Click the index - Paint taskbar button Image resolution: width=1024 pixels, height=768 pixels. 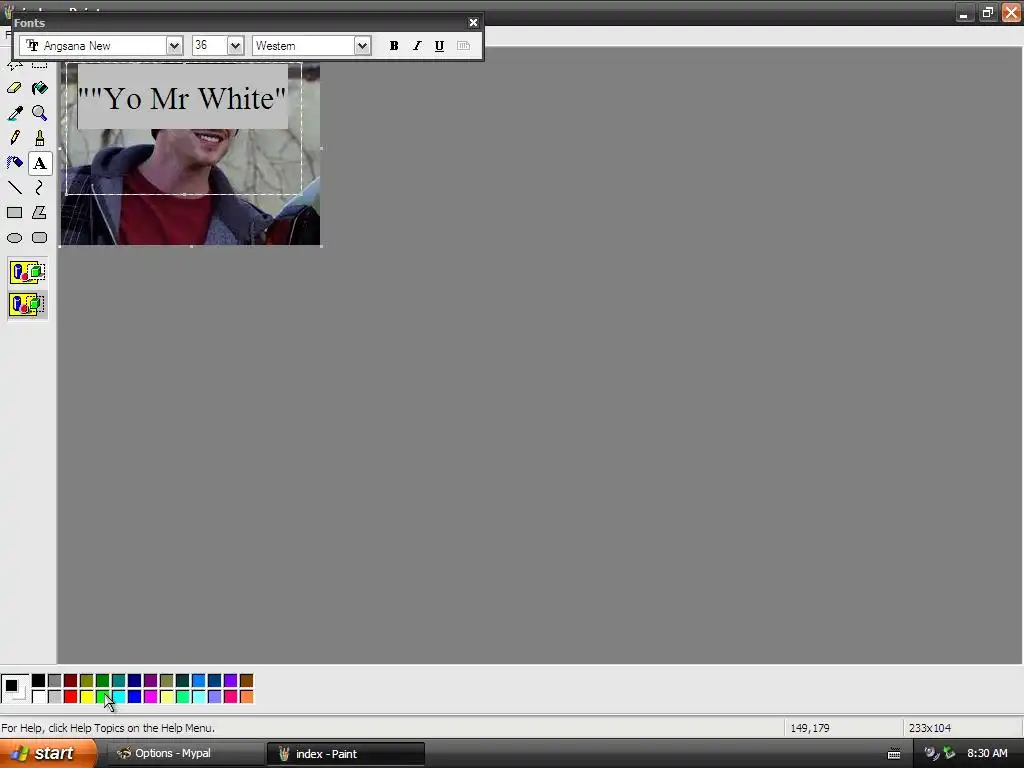[x=345, y=754]
